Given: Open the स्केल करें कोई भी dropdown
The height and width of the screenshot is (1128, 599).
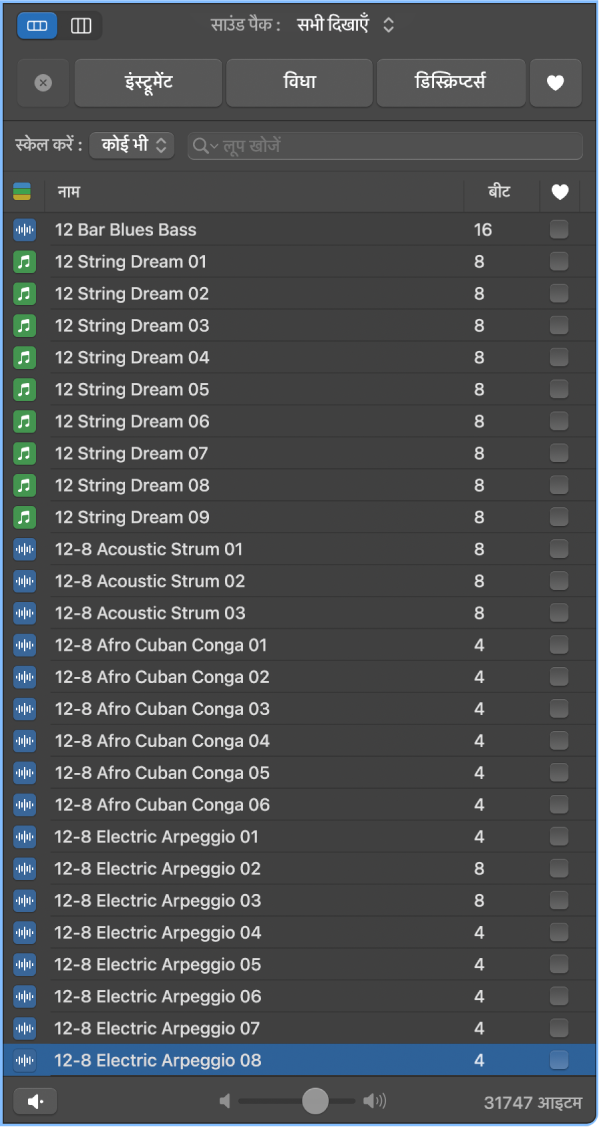Looking at the screenshot, I should click(132, 145).
